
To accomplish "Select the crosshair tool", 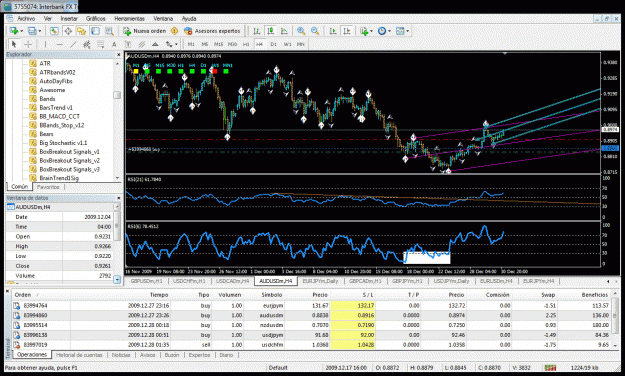I will pos(28,44).
